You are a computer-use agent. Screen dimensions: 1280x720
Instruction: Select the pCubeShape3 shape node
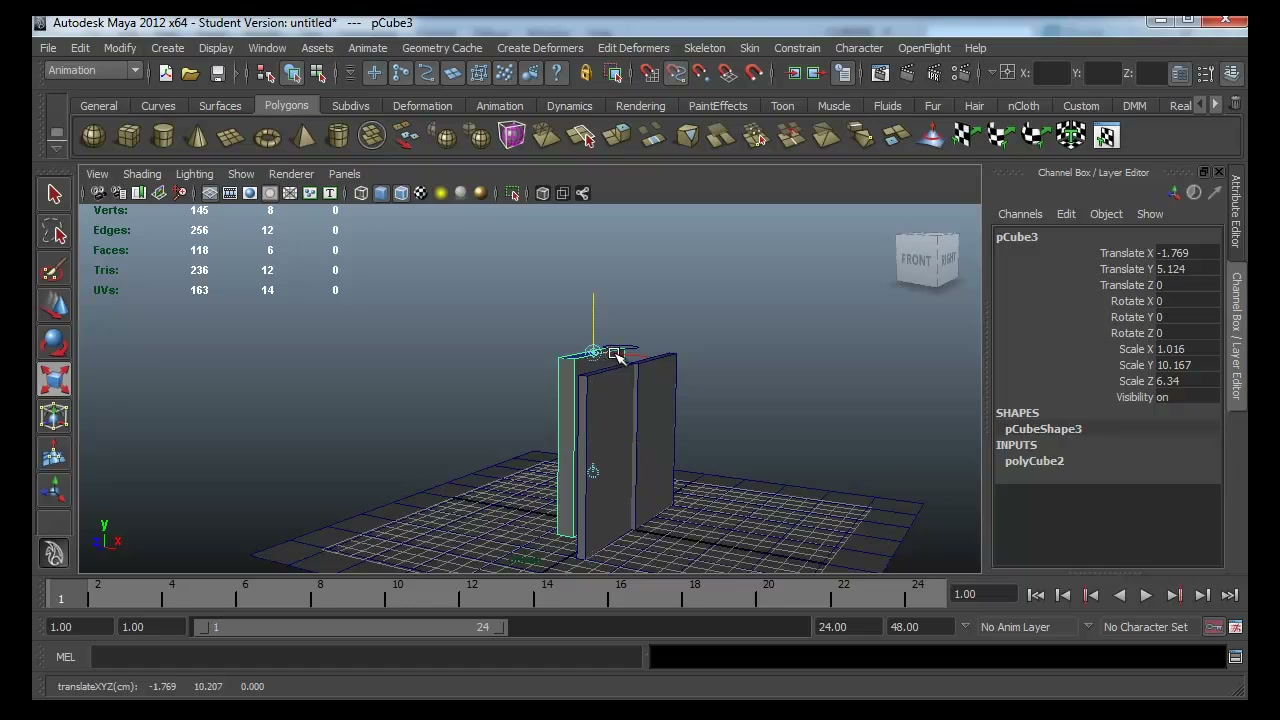(x=1043, y=429)
